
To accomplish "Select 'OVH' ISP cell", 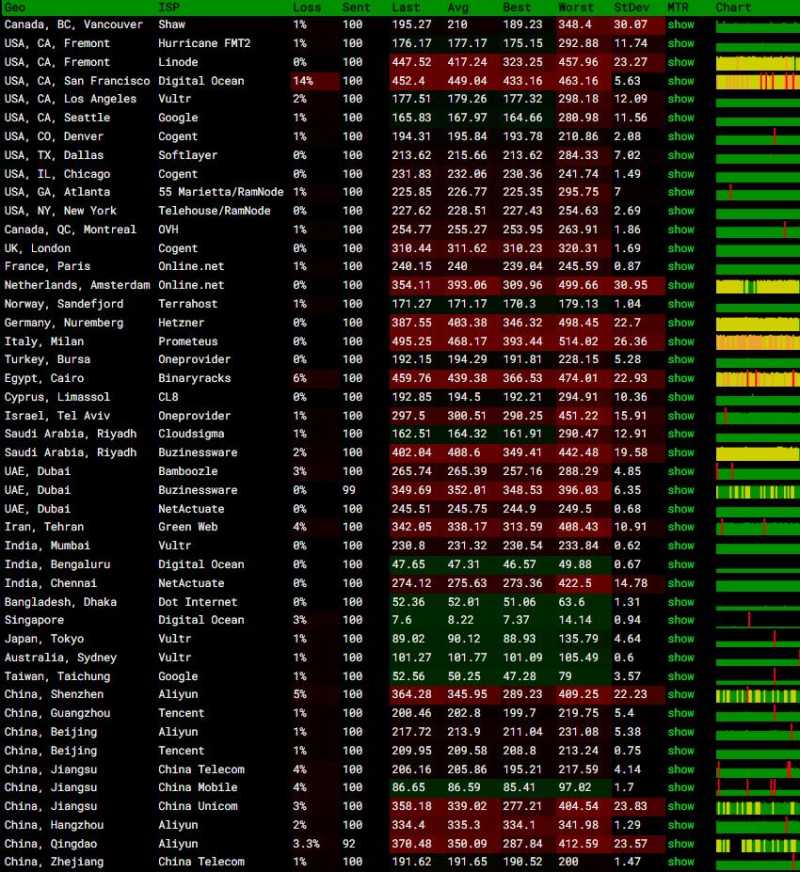I will 168,229.
